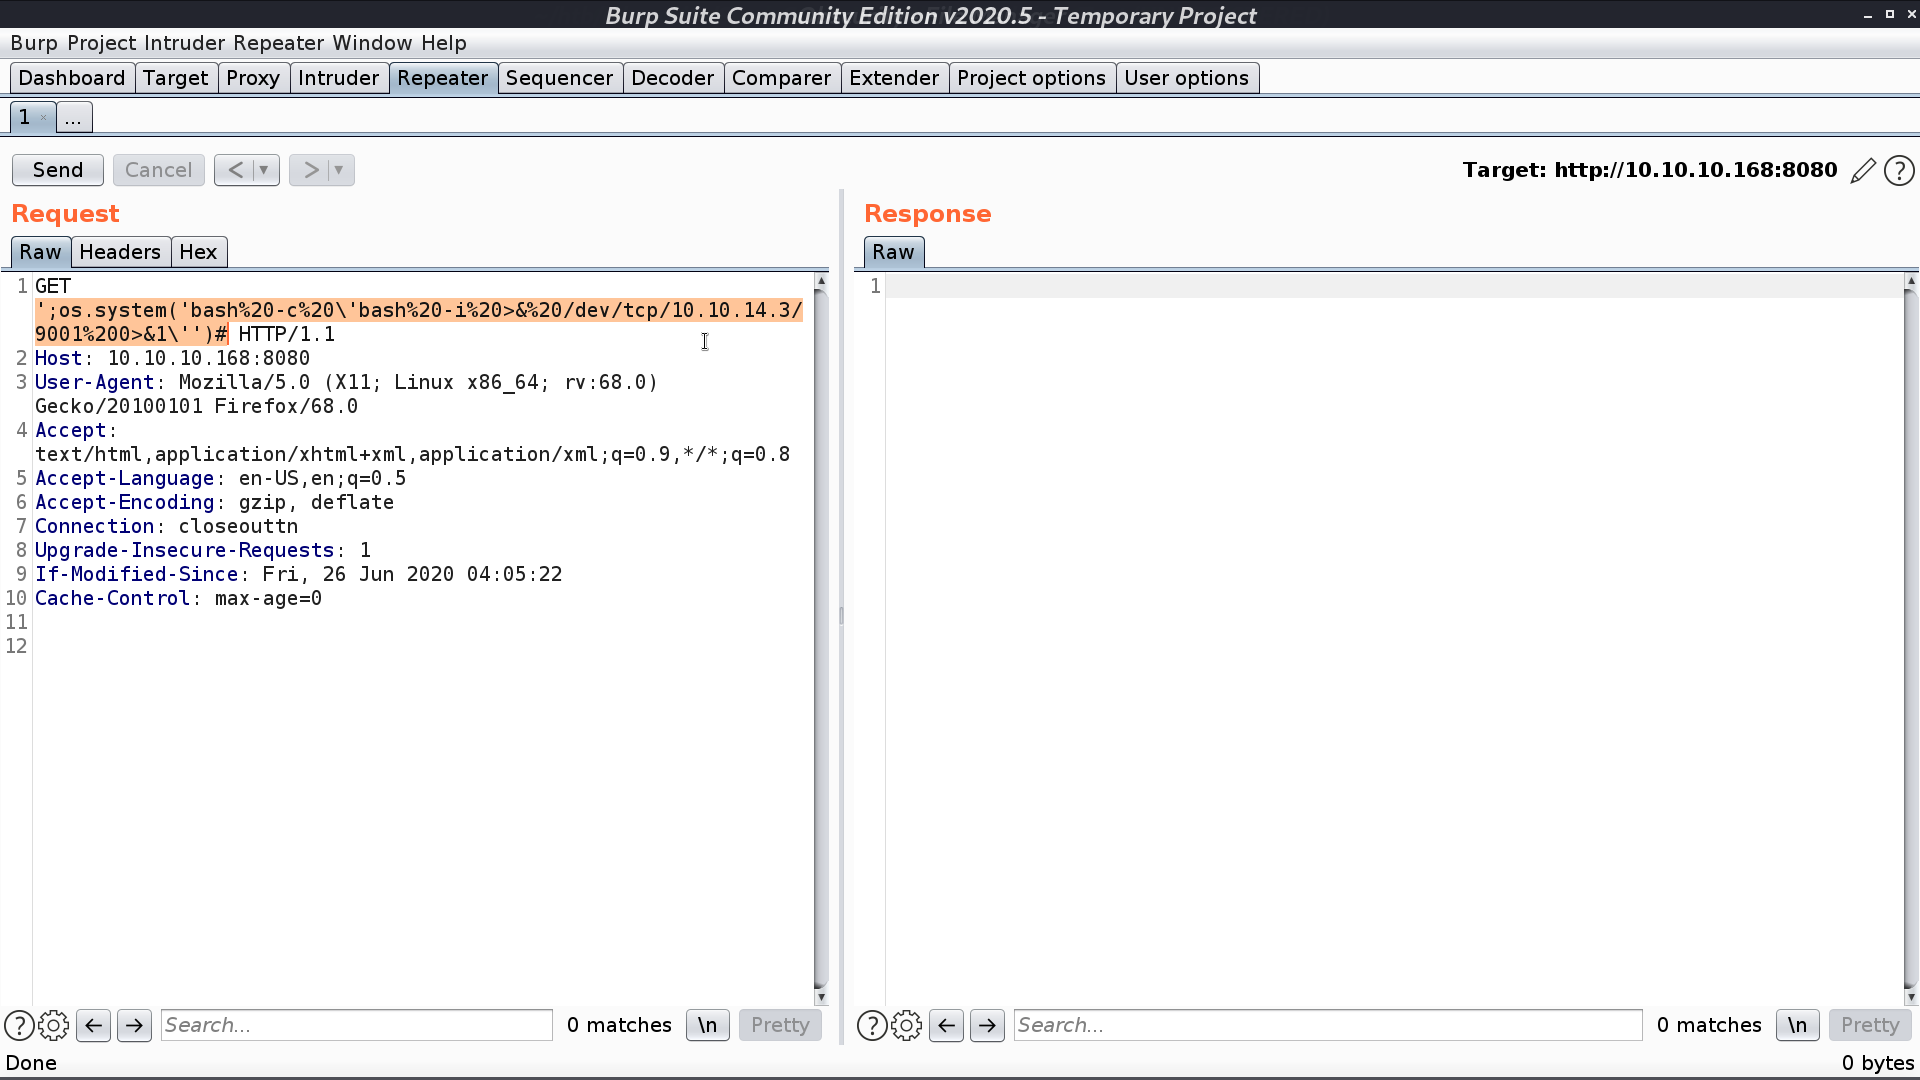Open the Repeater menu
Image resolution: width=1920 pixels, height=1080 pixels.
pyautogui.click(x=279, y=43)
